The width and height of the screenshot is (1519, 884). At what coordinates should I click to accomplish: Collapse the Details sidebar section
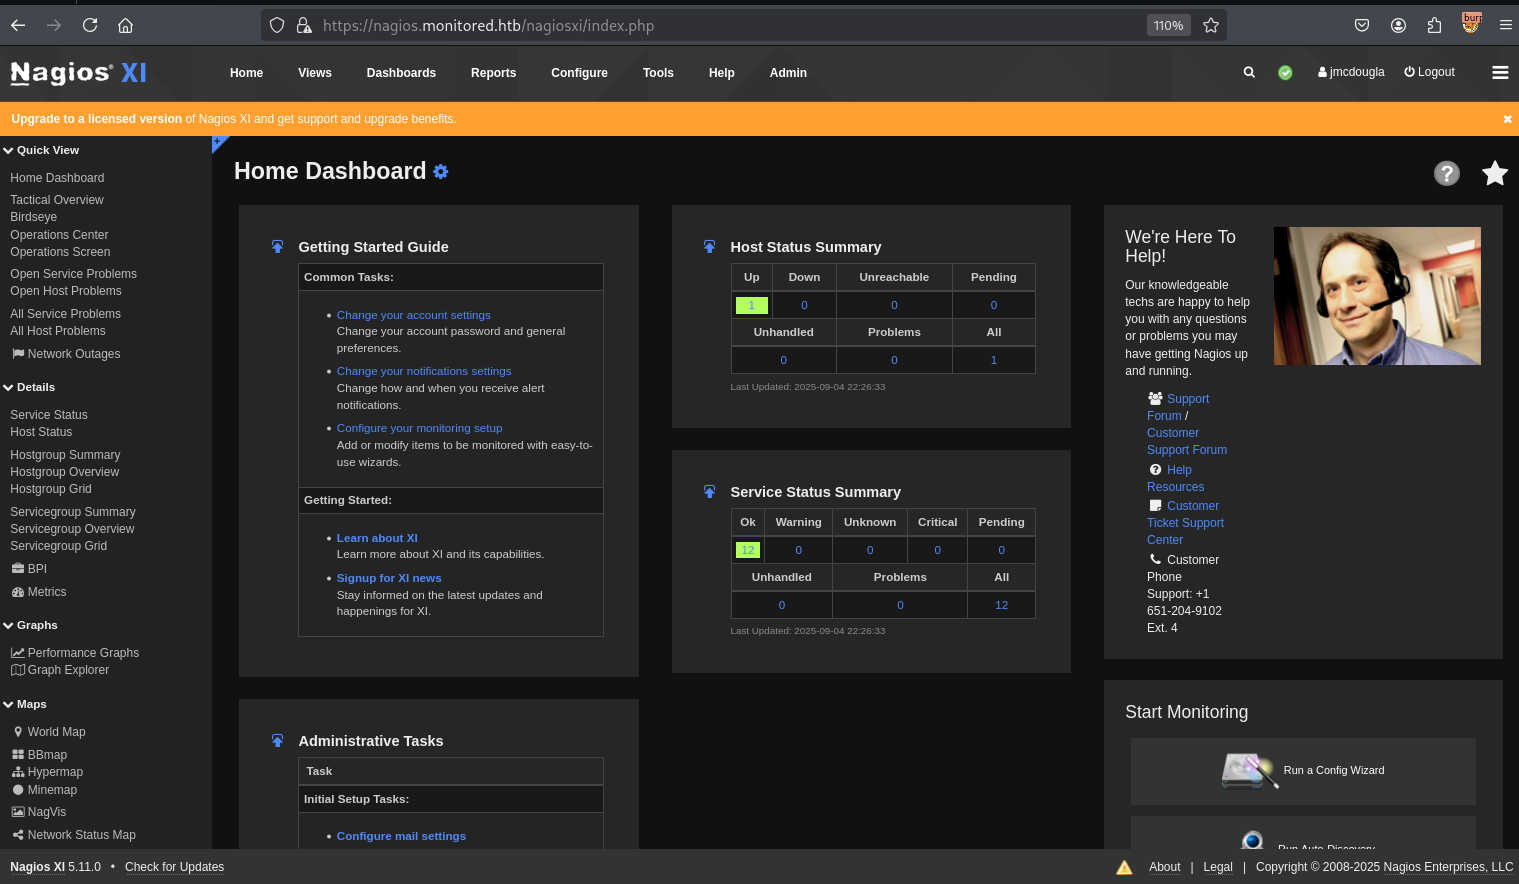click(x=29, y=387)
